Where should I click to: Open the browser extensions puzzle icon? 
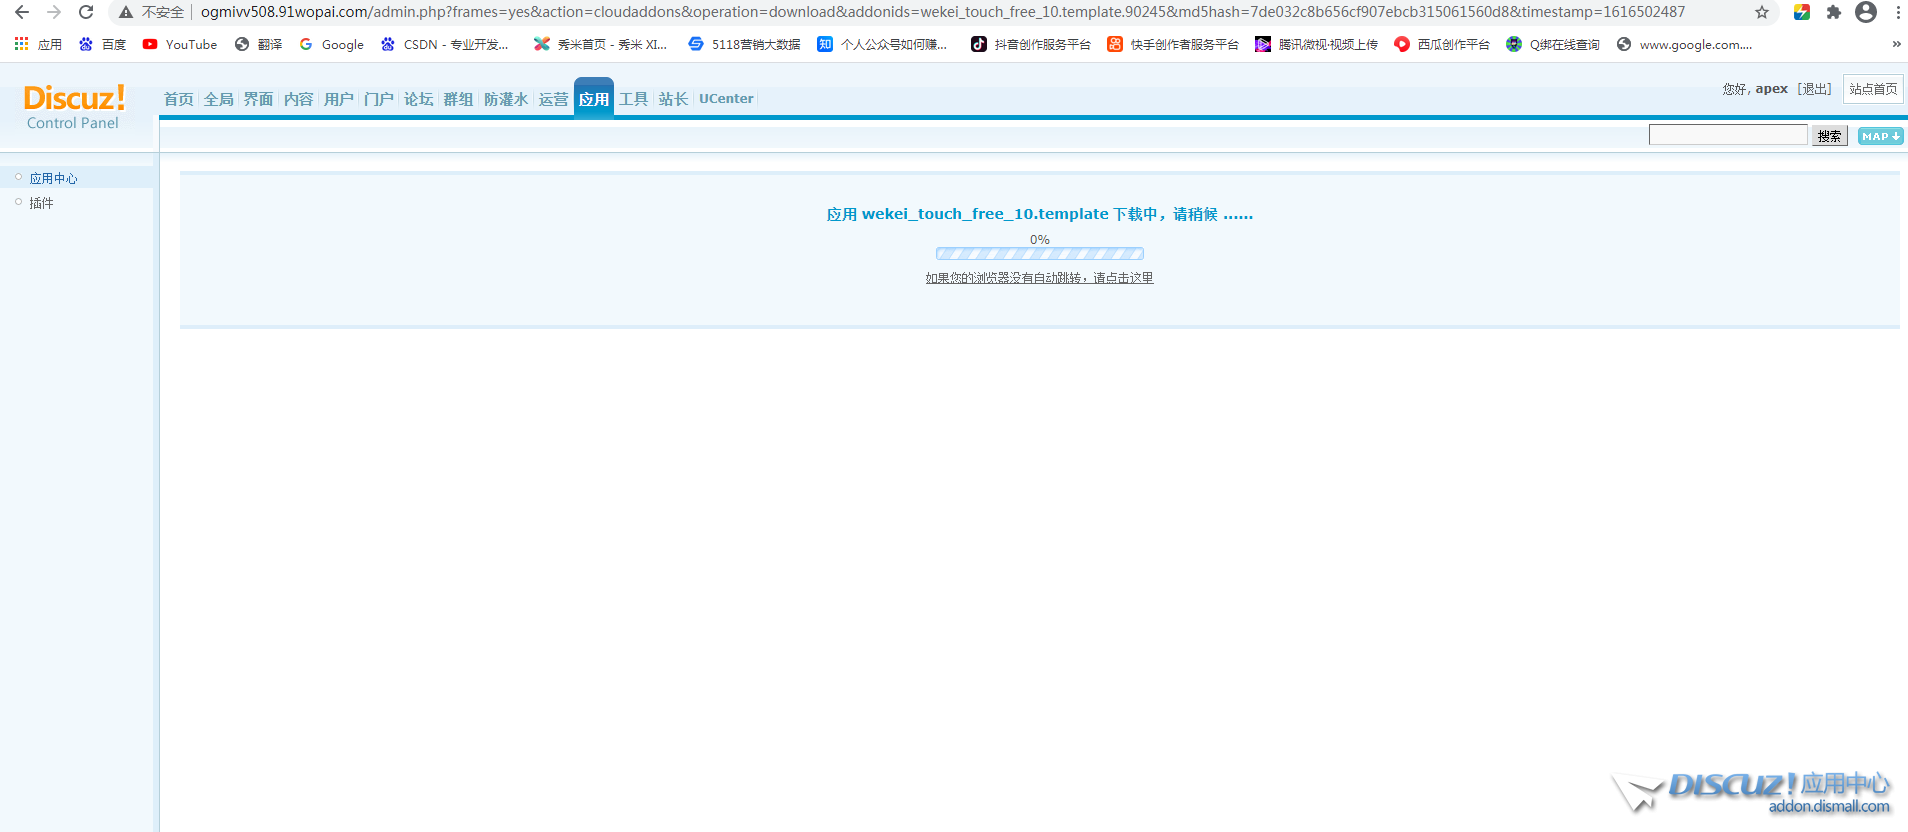[1833, 12]
